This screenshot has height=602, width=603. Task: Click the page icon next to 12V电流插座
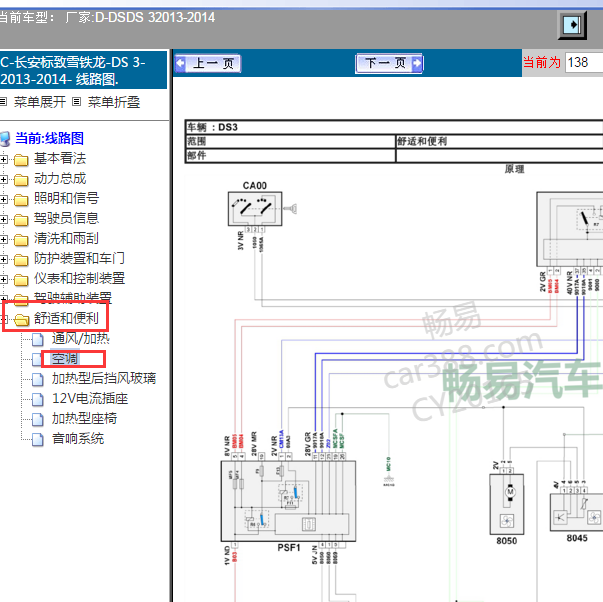point(37,399)
